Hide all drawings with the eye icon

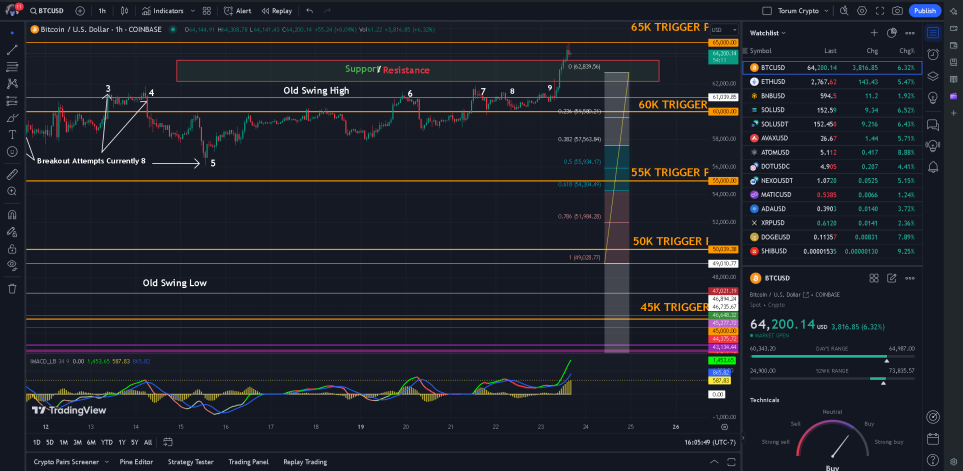coord(12,265)
